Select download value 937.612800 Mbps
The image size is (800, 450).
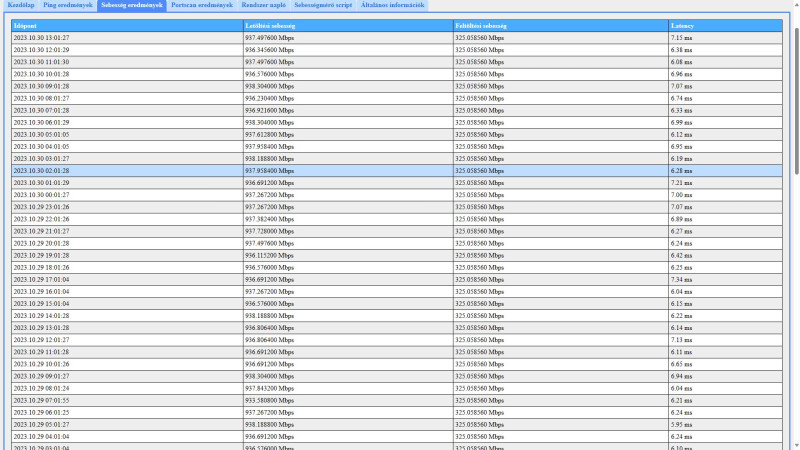pos(269,135)
